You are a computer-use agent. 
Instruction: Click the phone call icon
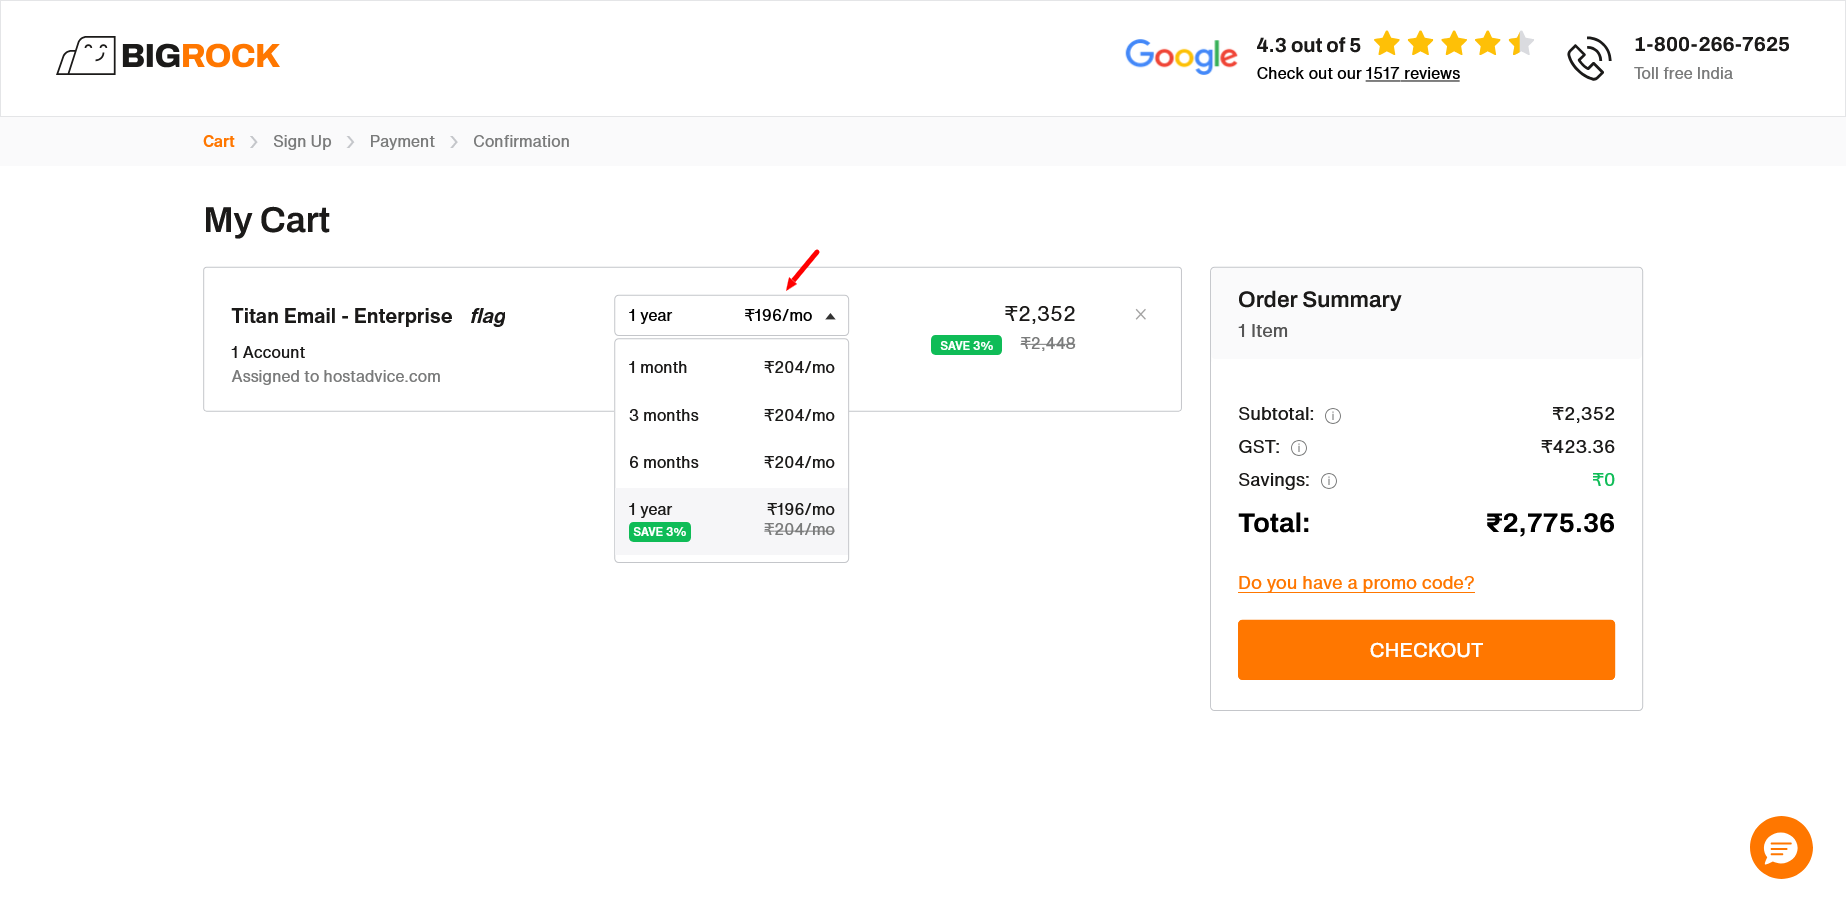click(x=1589, y=59)
